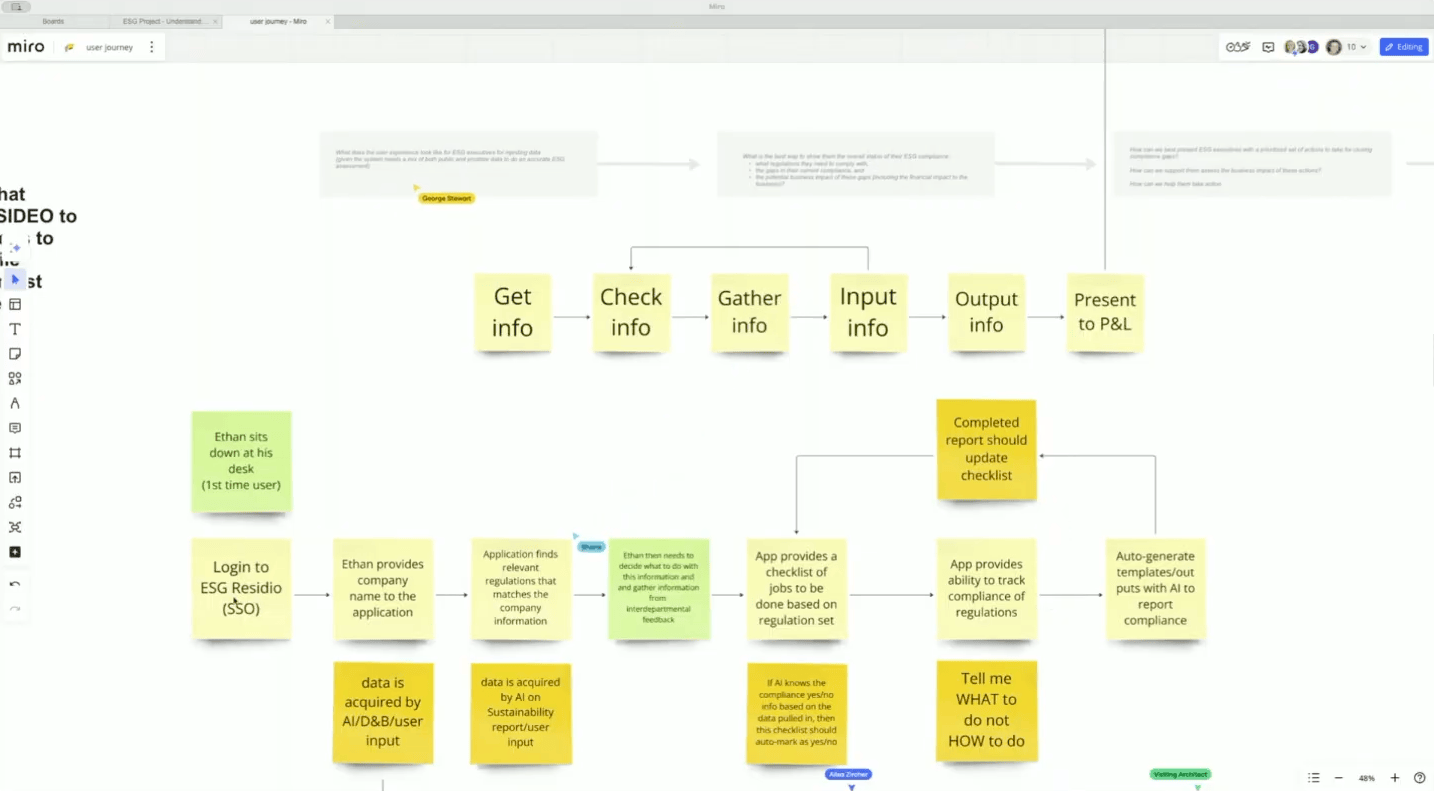The width and height of the screenshot is (1434, 791).
Task: Click the Undo arrow
Action: pos(15,584)
